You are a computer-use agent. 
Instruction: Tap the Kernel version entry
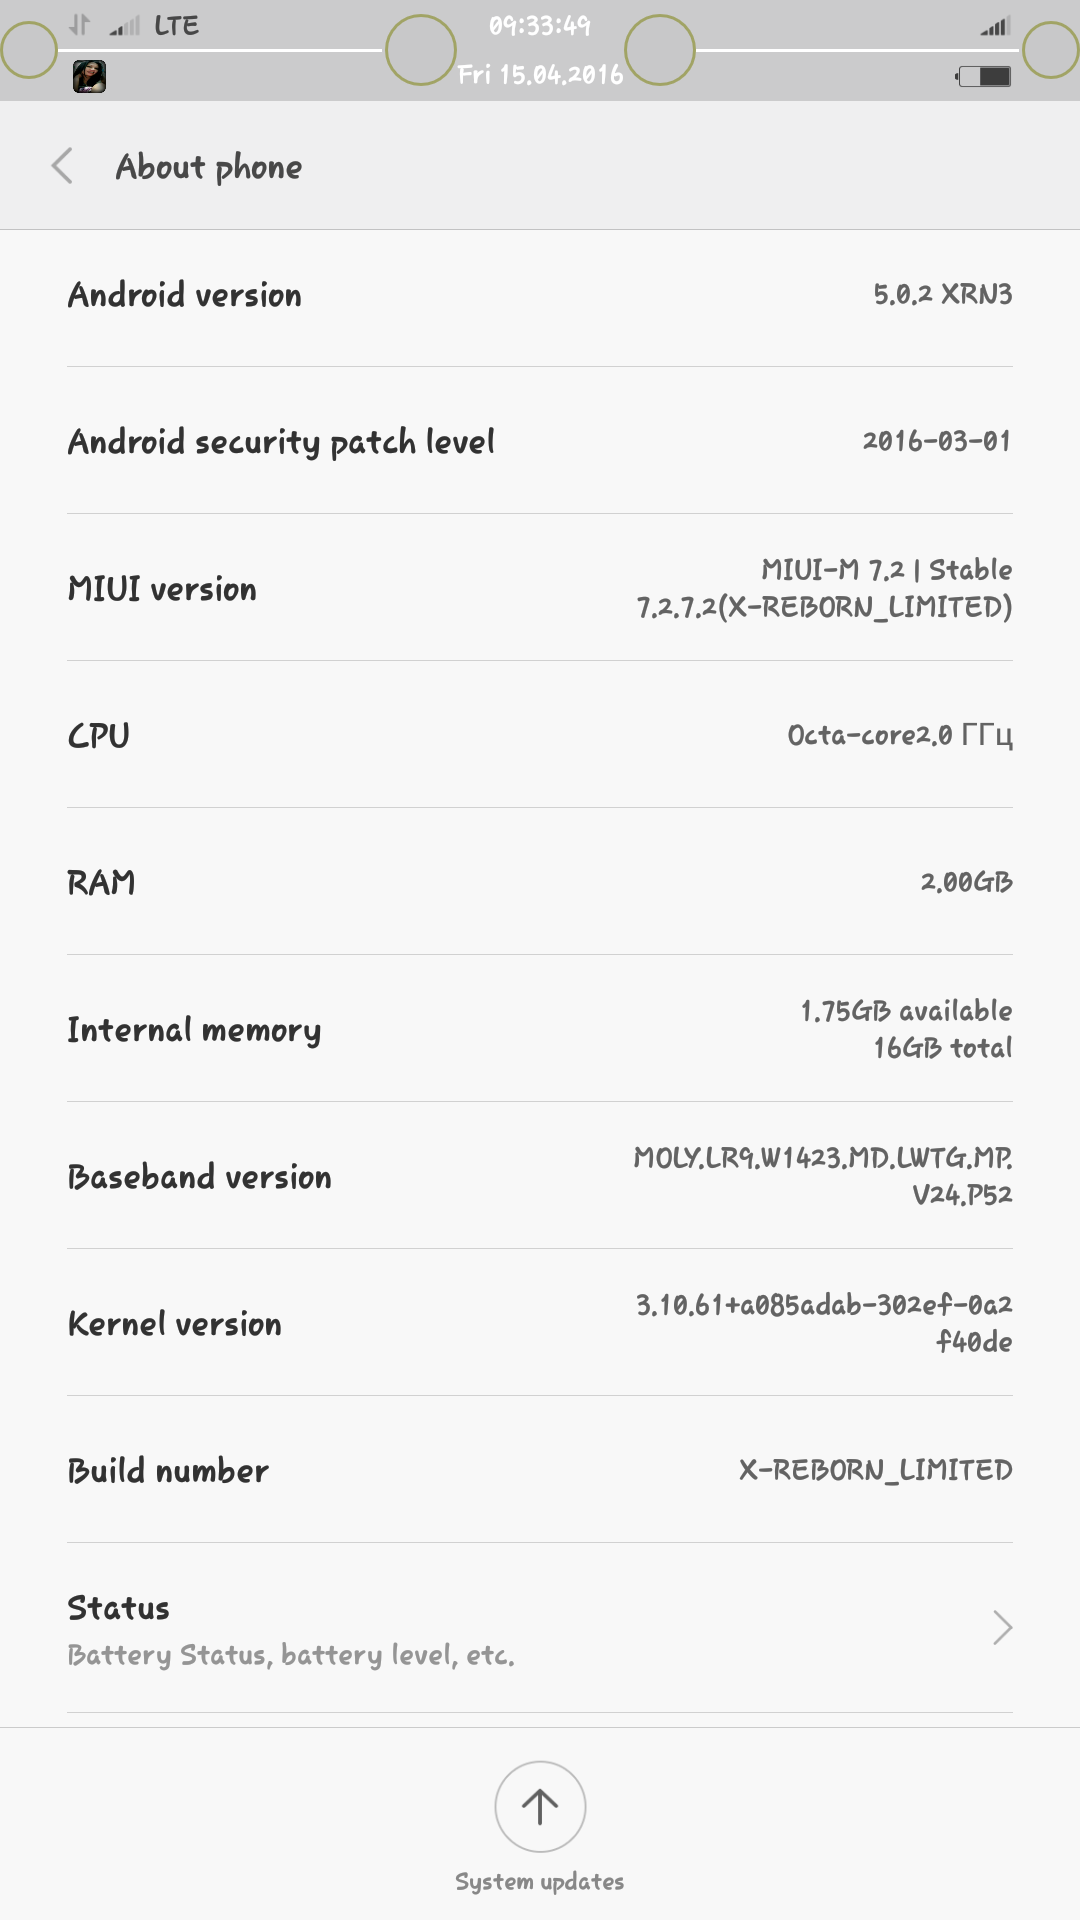point(540,1323)
